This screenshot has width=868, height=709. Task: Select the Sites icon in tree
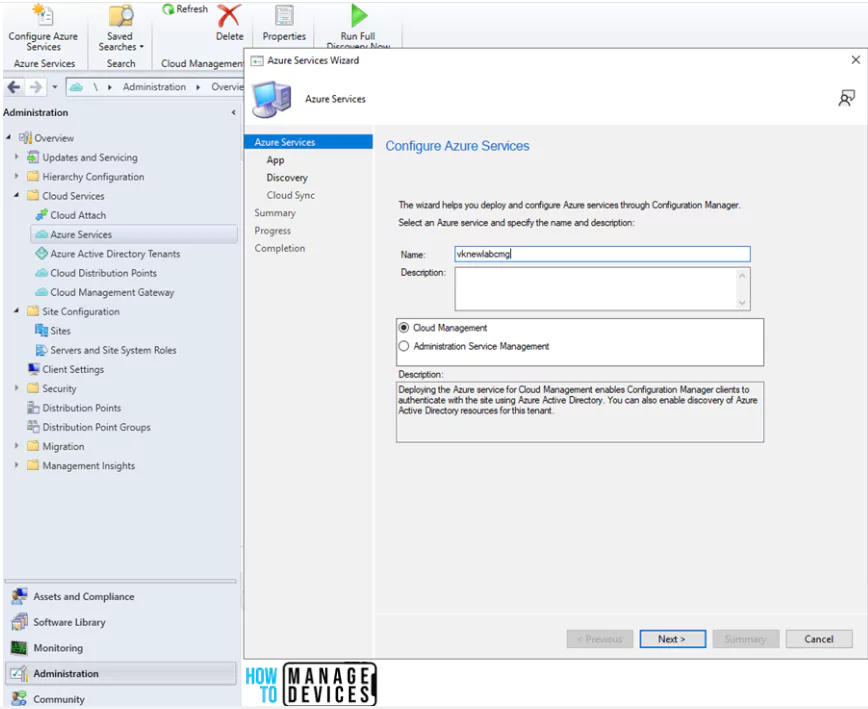click(x=42, y=330)
